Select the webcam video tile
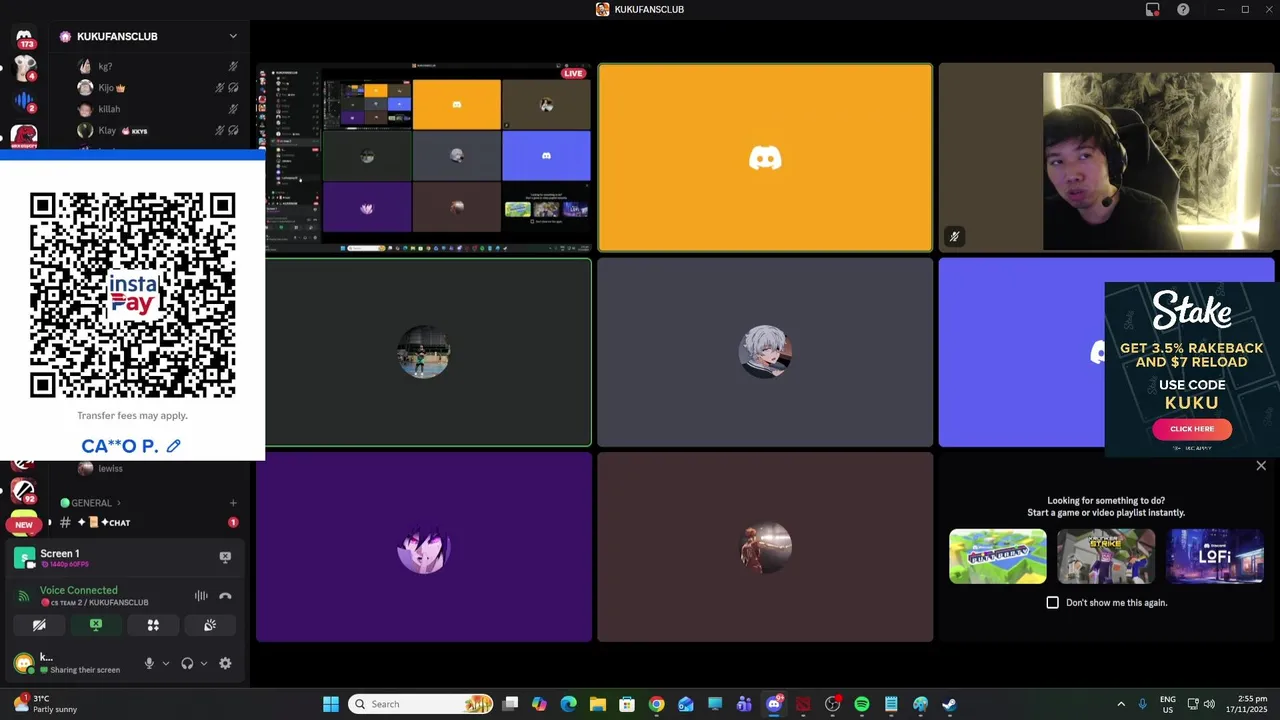The height and width of the screenshot is (720, 1280). (x=1107, y=158)
